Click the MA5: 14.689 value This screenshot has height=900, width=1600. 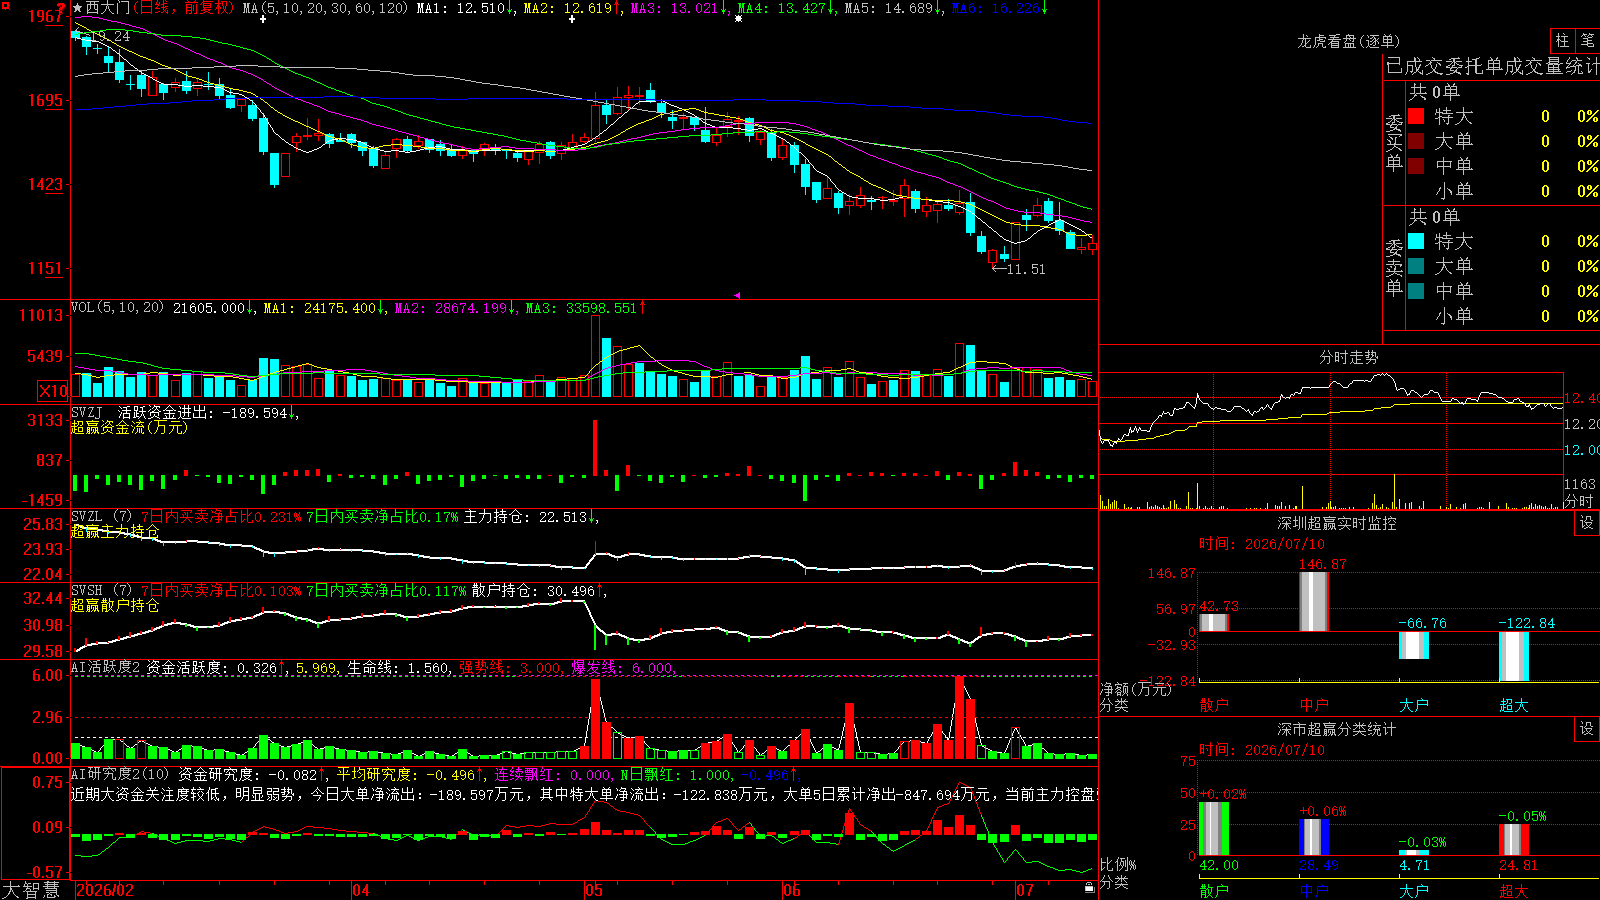[894, 8]
